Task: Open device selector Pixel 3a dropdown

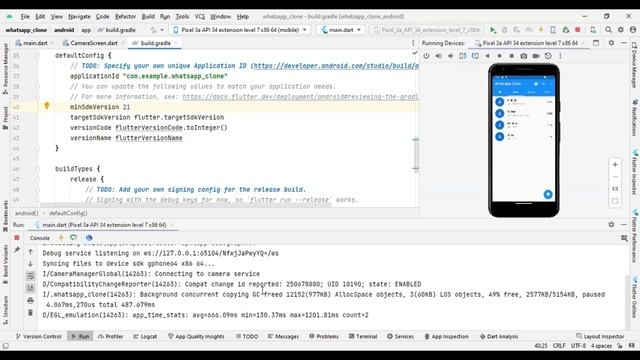Action: point(240,30)
